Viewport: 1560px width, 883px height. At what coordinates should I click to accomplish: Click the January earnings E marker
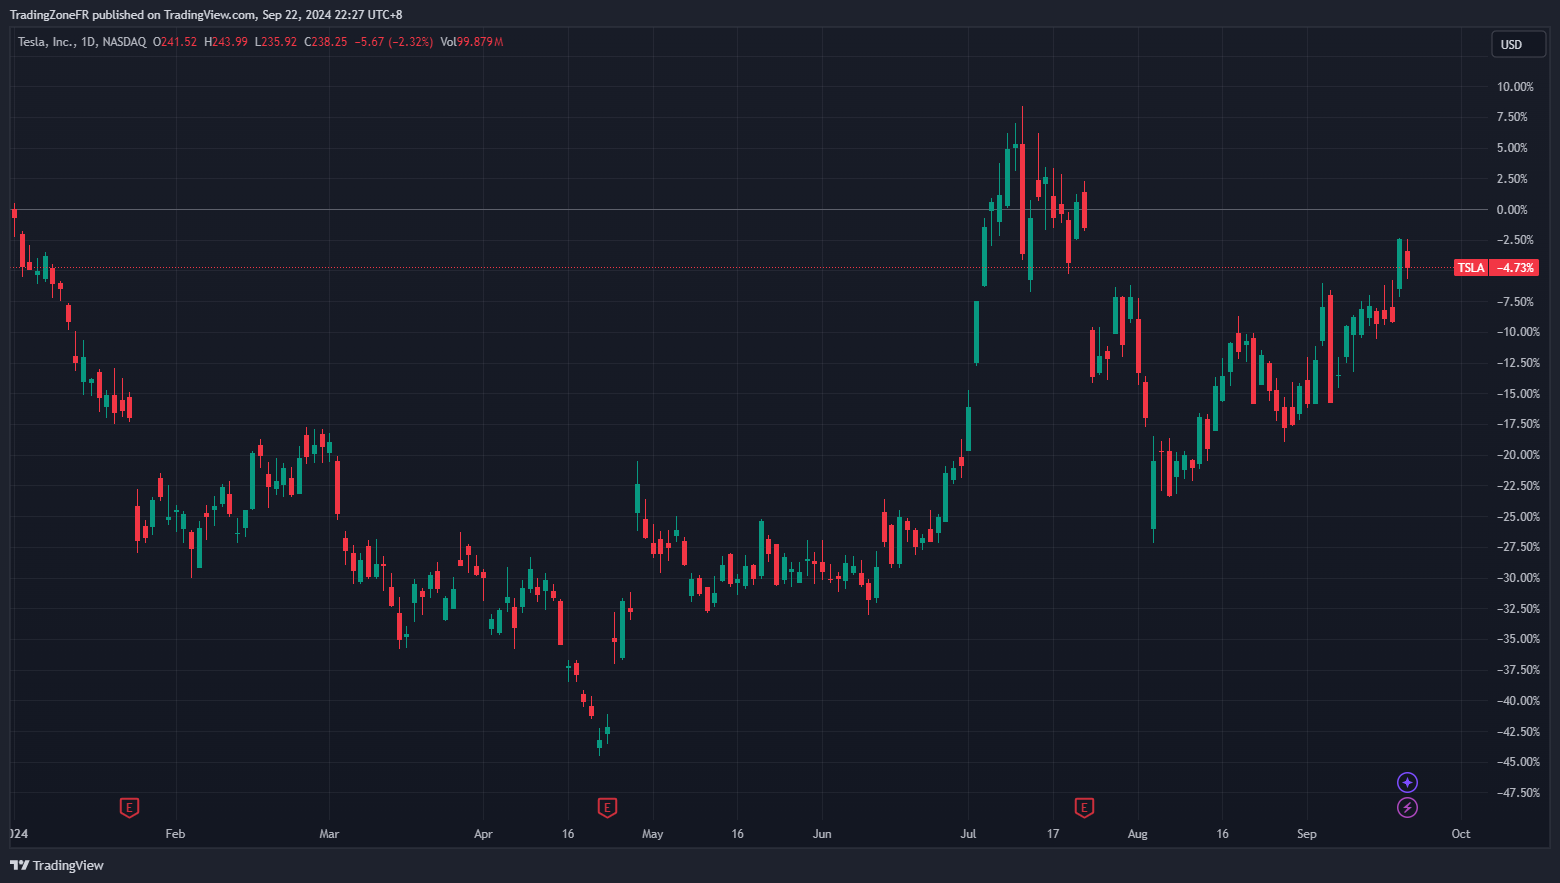(x=129, y=807)
